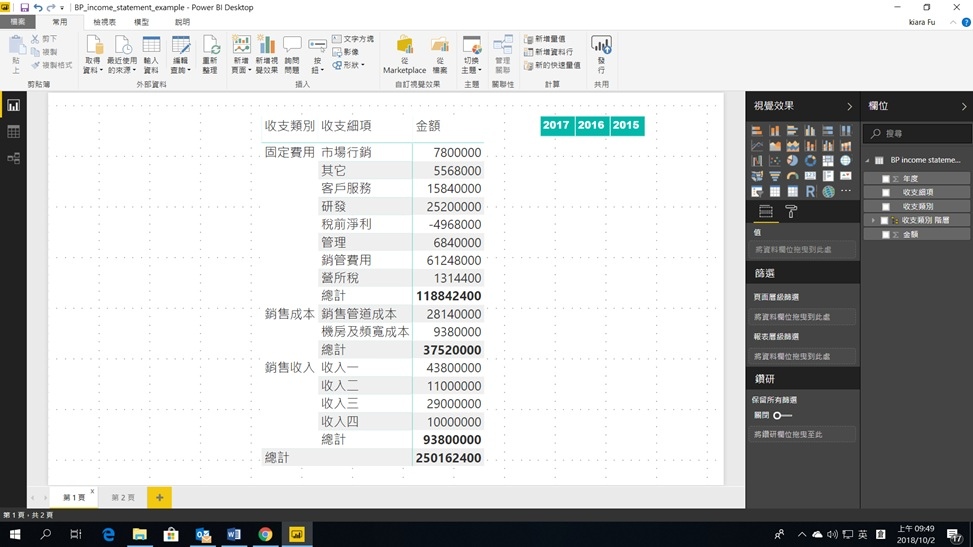The height and width of the screenshot is (547, 973).
Task: Check the 收支類別 field checkbox
Action: [886, 207]
